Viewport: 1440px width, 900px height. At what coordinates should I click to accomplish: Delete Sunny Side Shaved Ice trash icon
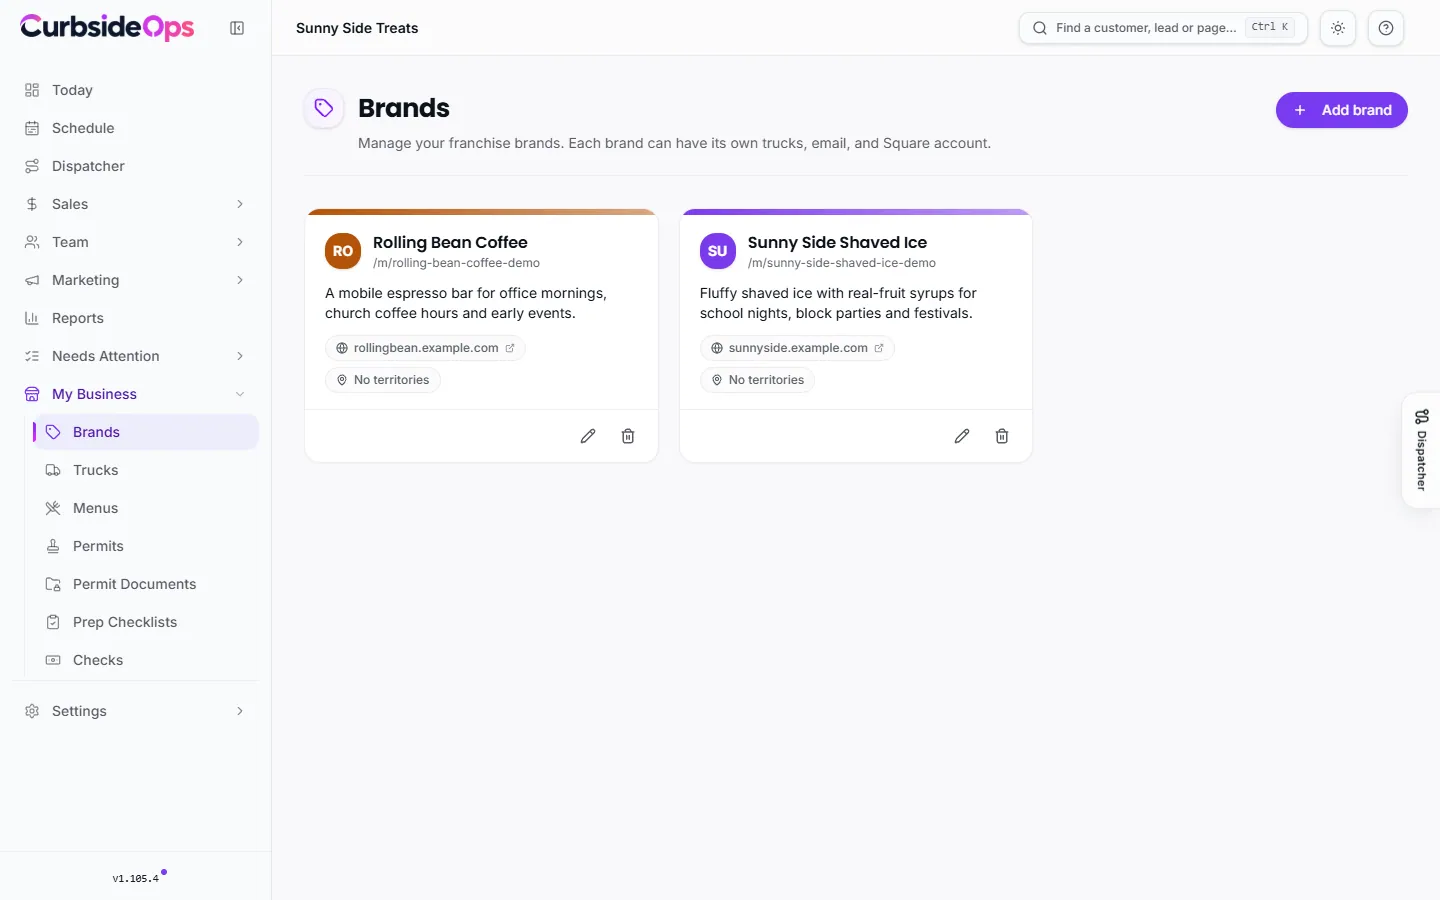(x=1002, y=436)
